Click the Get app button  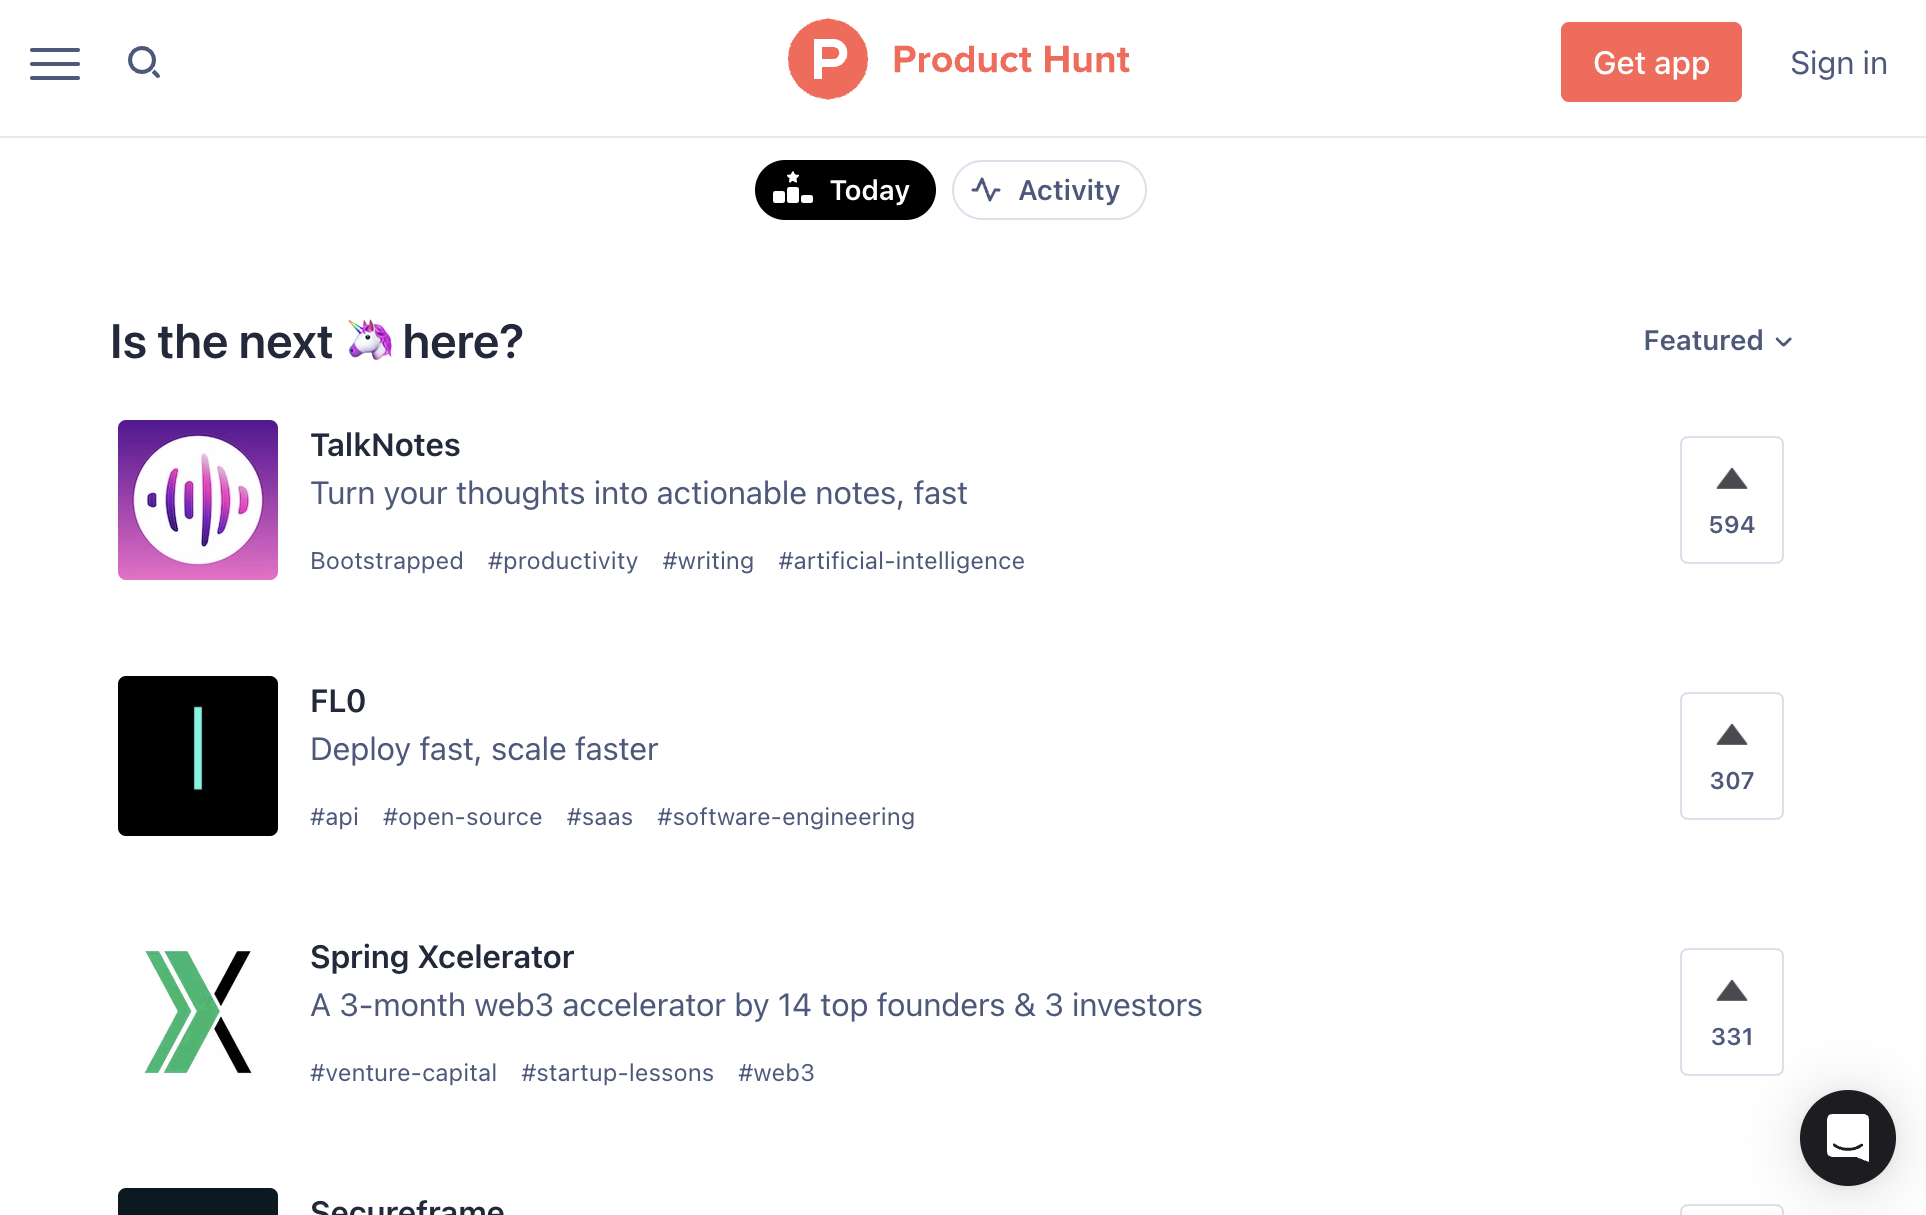1651,62
